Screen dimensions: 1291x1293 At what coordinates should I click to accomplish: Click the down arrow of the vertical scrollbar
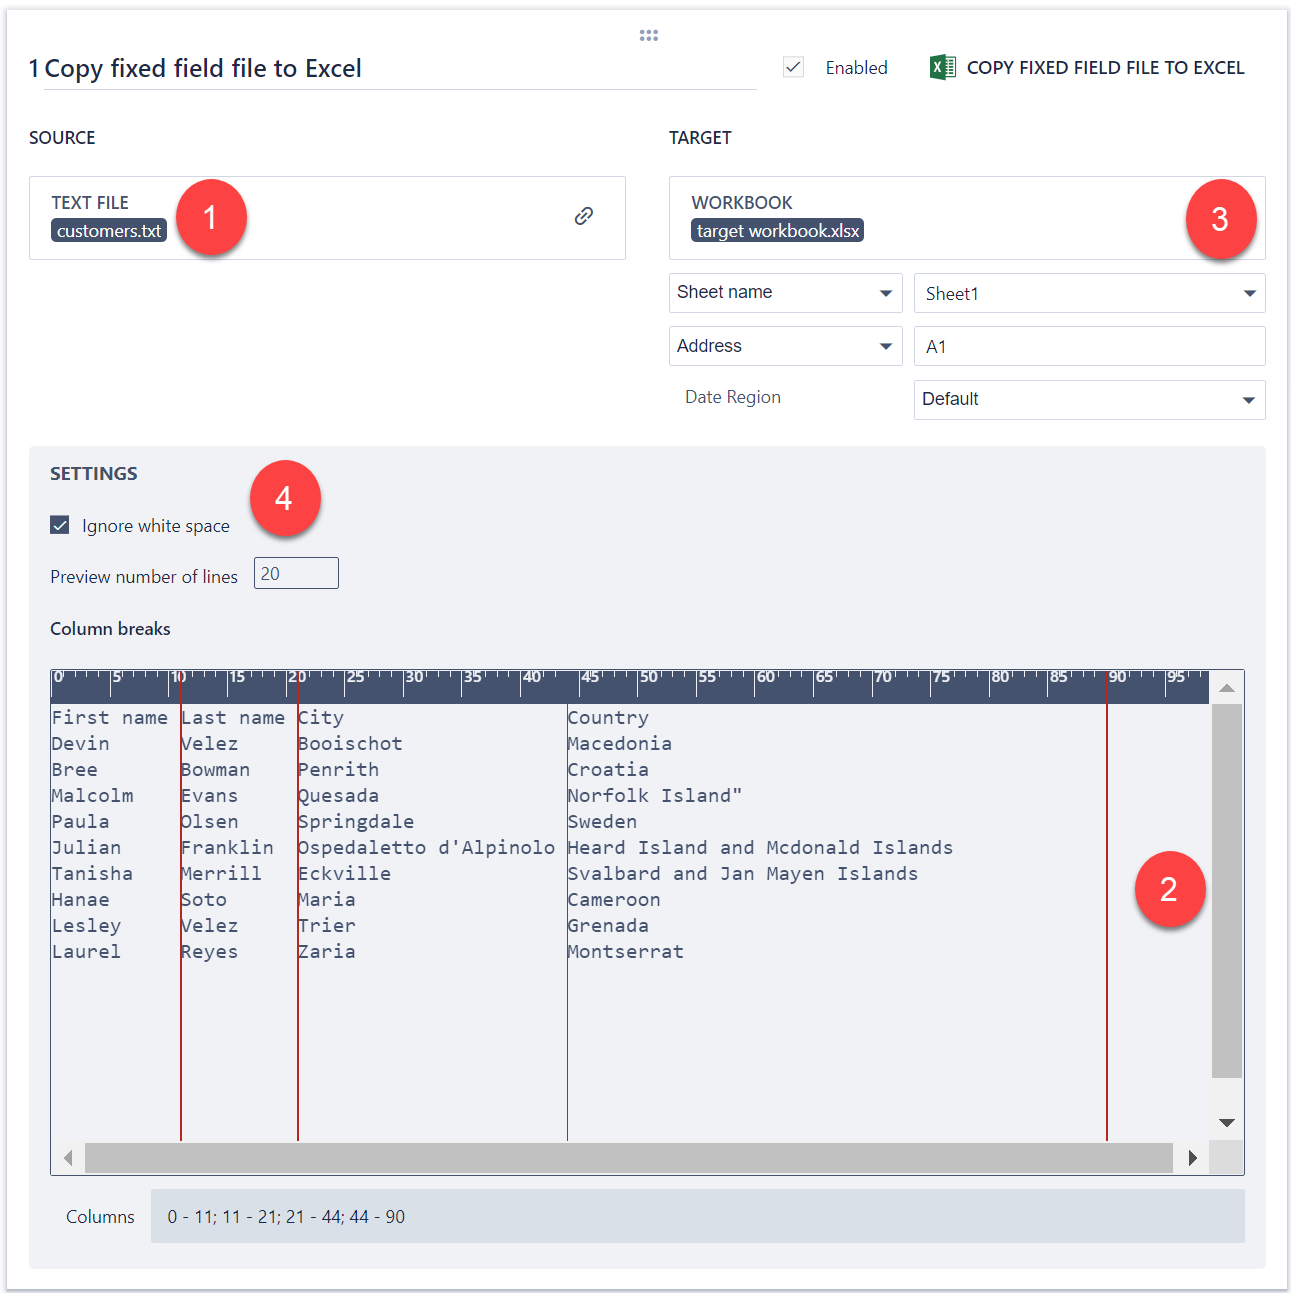1227,1123
